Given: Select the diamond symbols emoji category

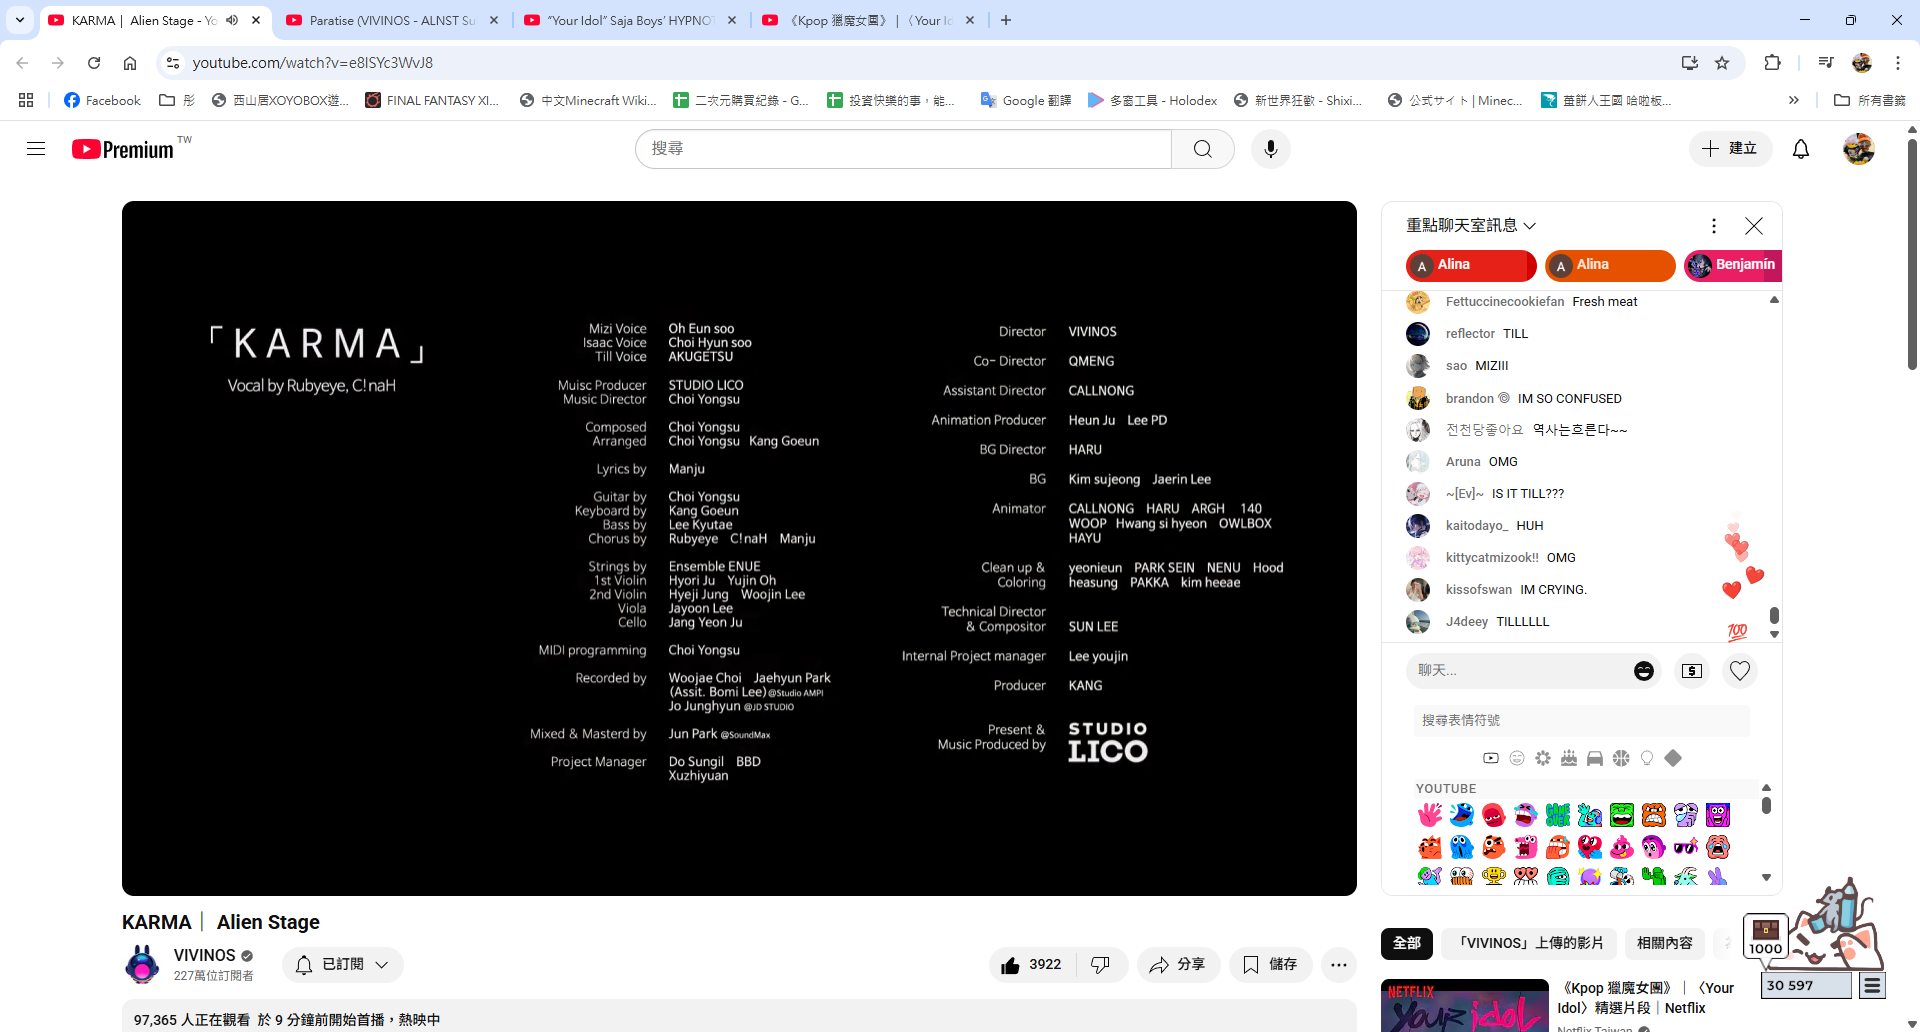Looking at the screenshot, I should point(1673,758).
